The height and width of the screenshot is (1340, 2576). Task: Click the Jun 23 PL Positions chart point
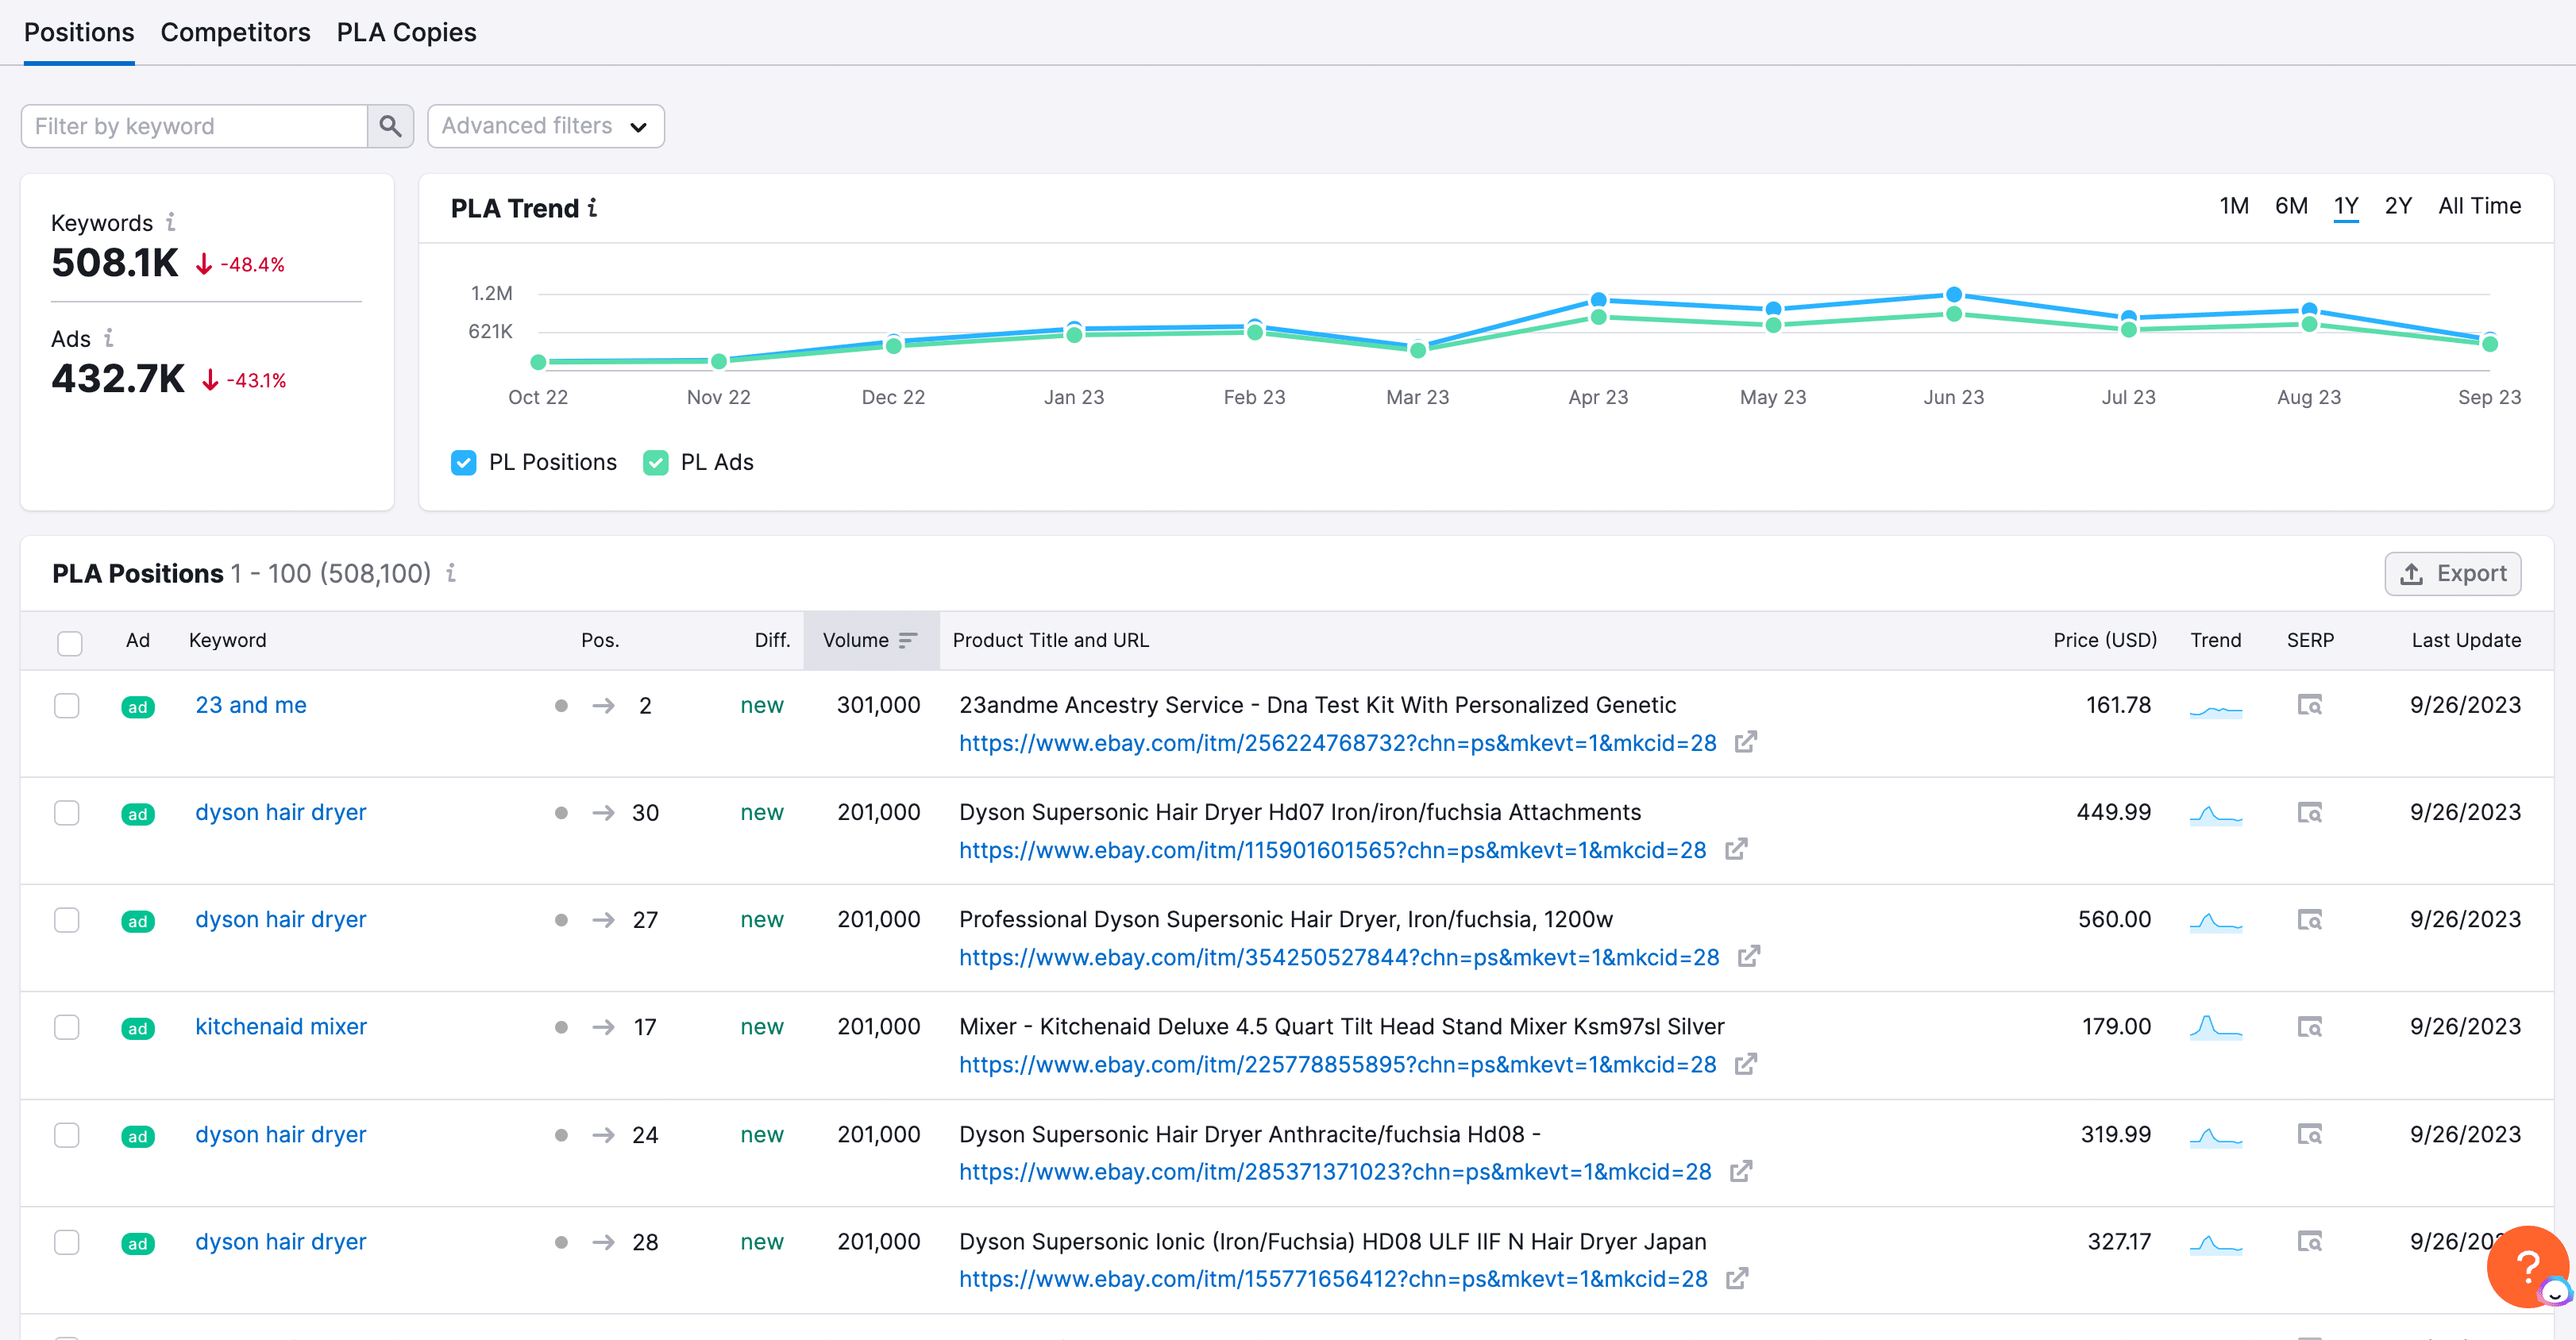1953,295
